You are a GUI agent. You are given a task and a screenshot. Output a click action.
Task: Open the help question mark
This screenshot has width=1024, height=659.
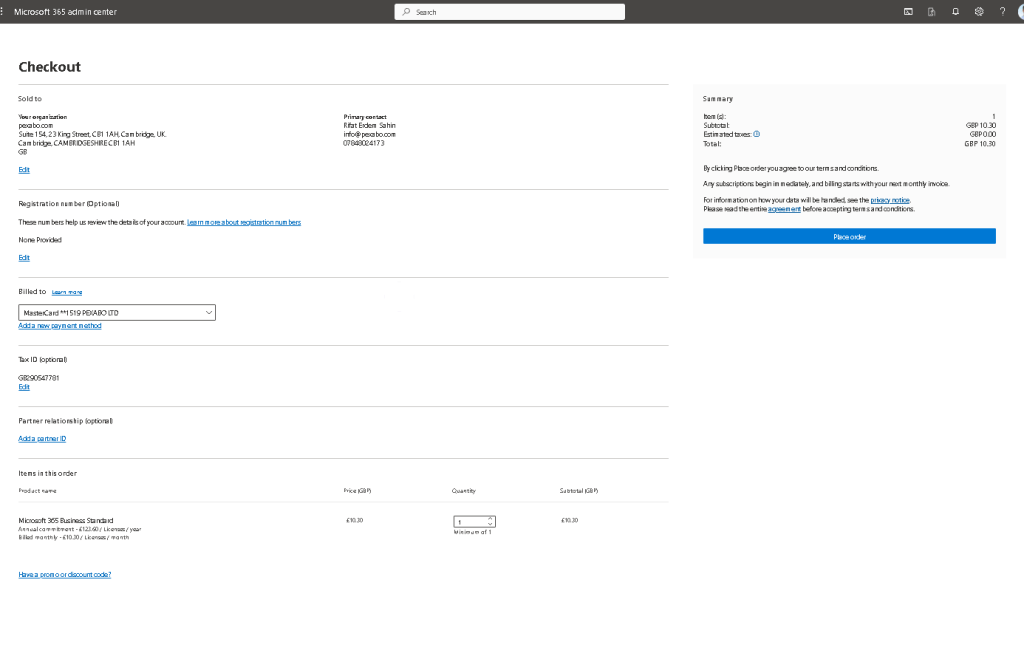click(x=1002, y=12)
